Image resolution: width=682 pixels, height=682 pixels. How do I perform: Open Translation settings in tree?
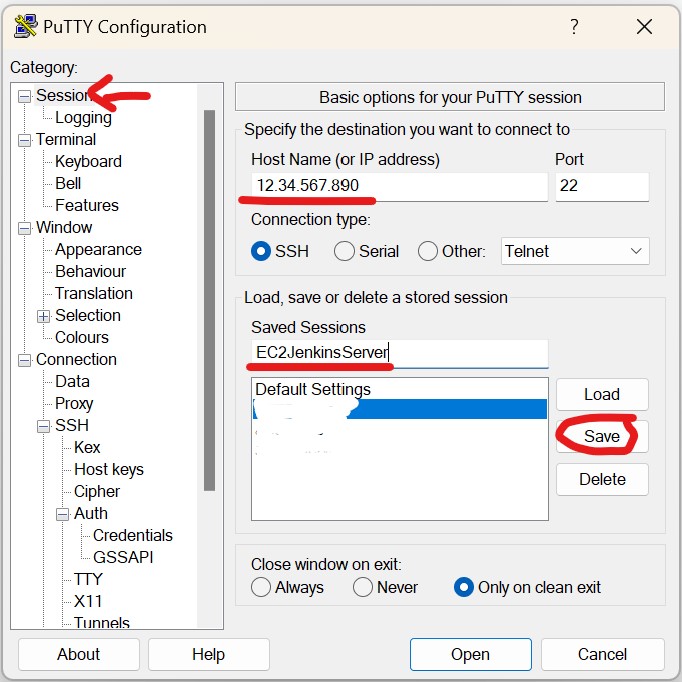[94, 294]
